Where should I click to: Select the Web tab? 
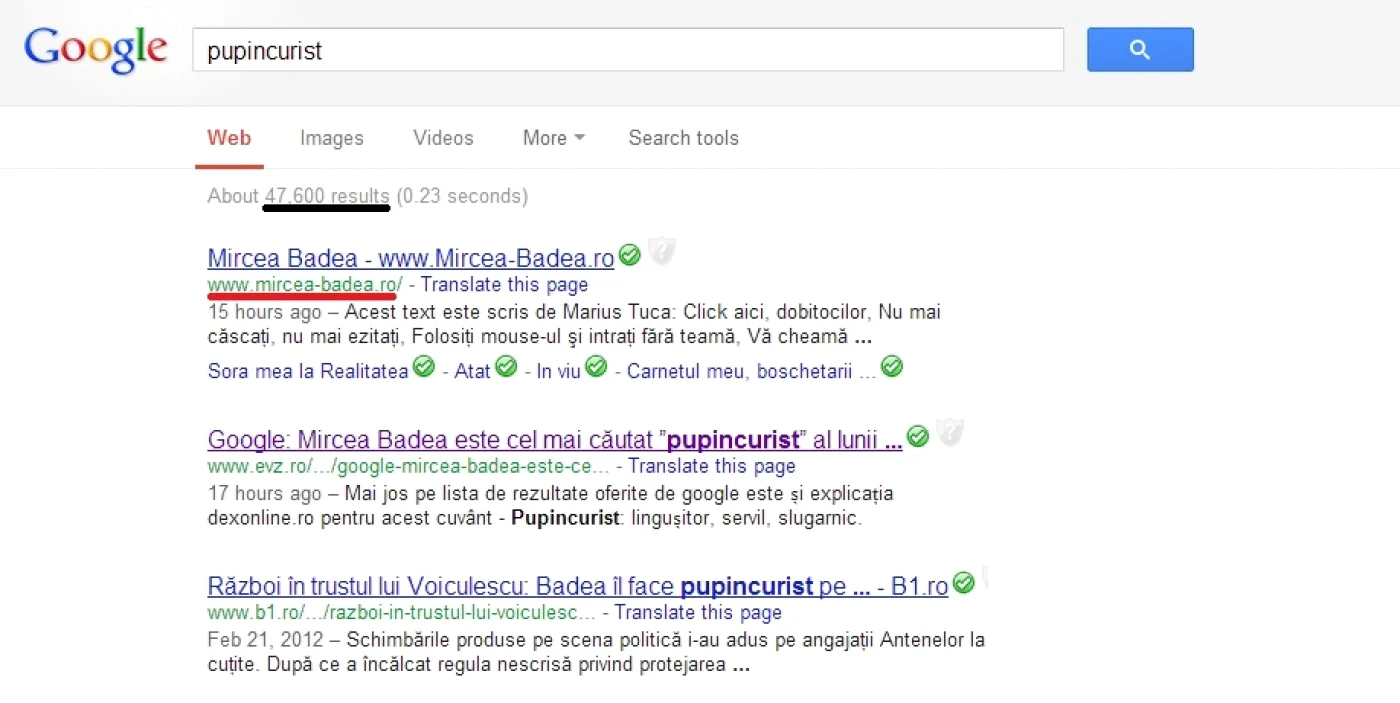[x=229, y=138]
